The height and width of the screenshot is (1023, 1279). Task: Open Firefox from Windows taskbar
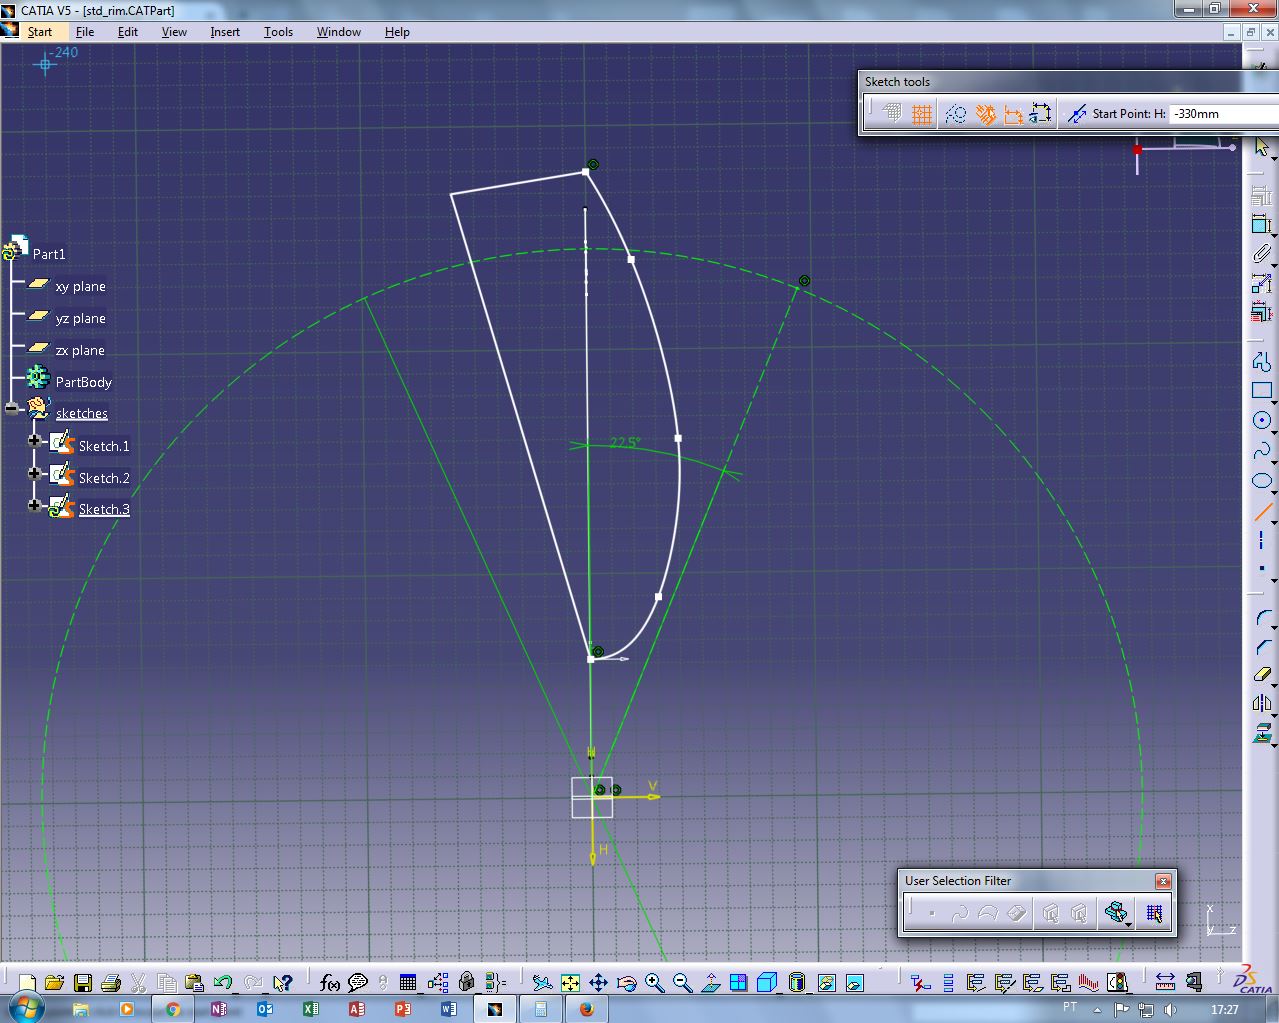click(x=587, y=1009)
